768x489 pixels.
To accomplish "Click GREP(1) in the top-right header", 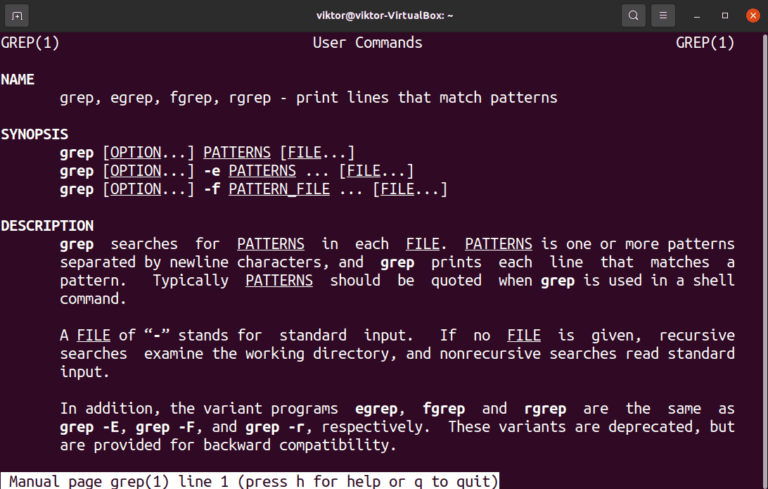I will tap(705, 43).
